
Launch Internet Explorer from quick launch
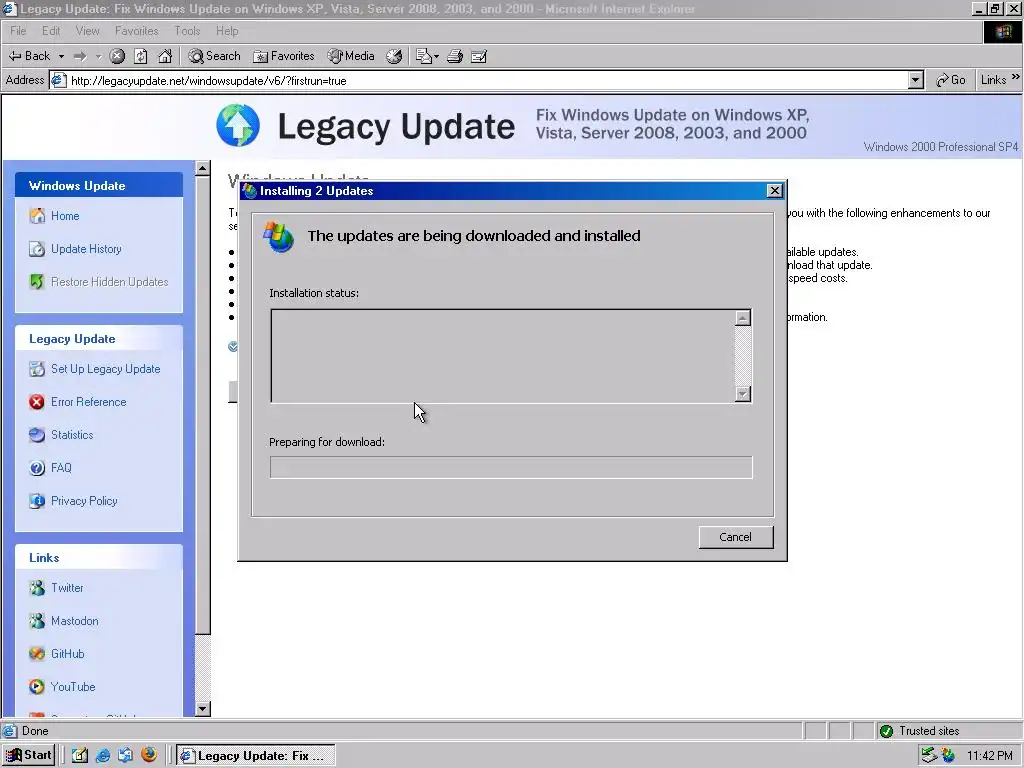[103, 756]
